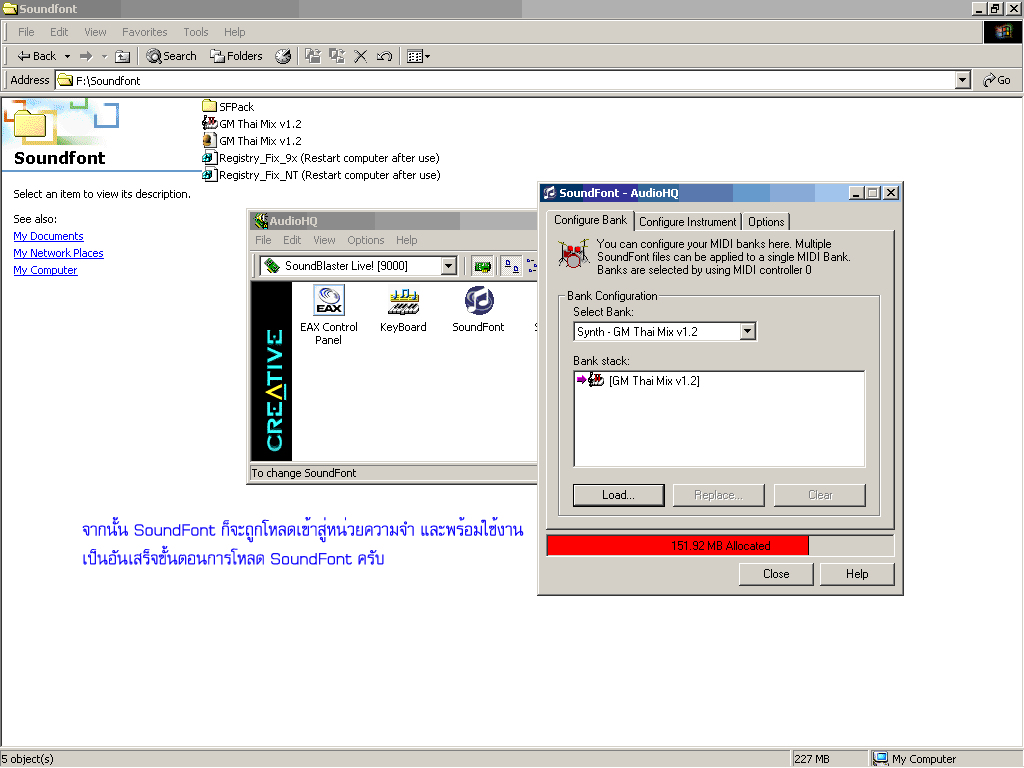
Task: Close the SoundFont dialog with Close button
Action: click(x=776, y=574)
